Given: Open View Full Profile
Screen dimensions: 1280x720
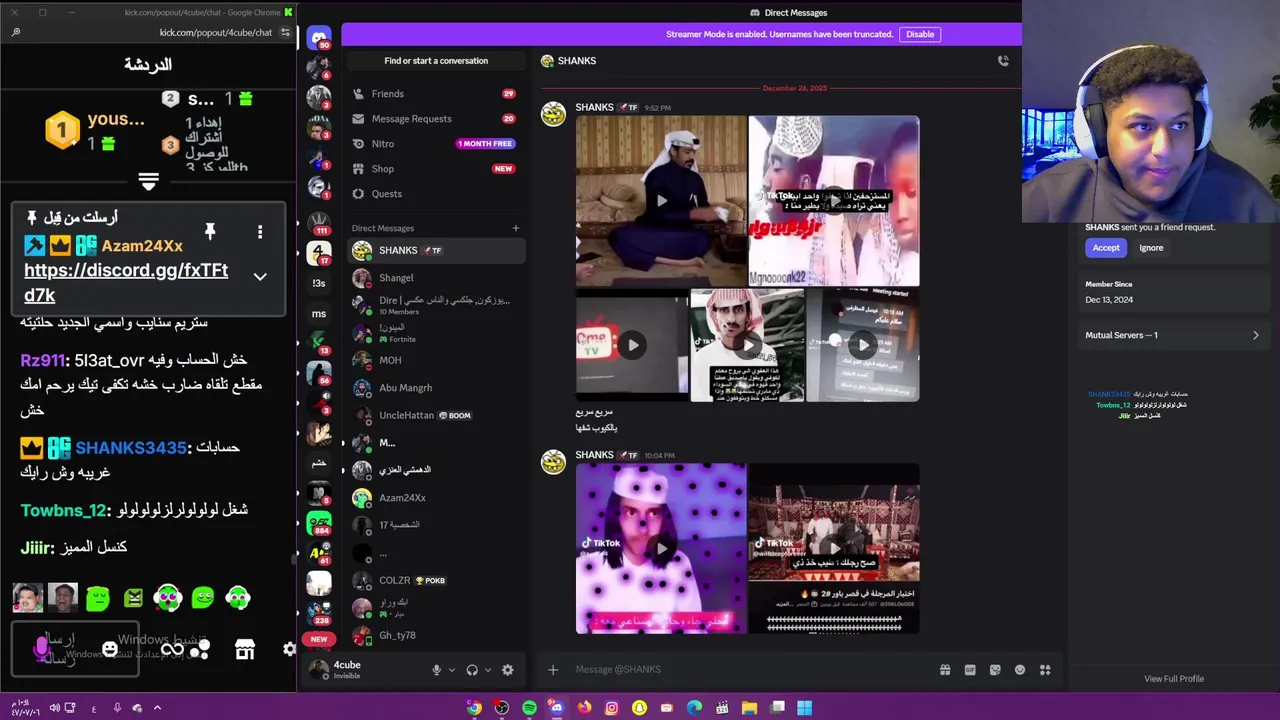Looking at the screenshot, I should point(1174,679).
